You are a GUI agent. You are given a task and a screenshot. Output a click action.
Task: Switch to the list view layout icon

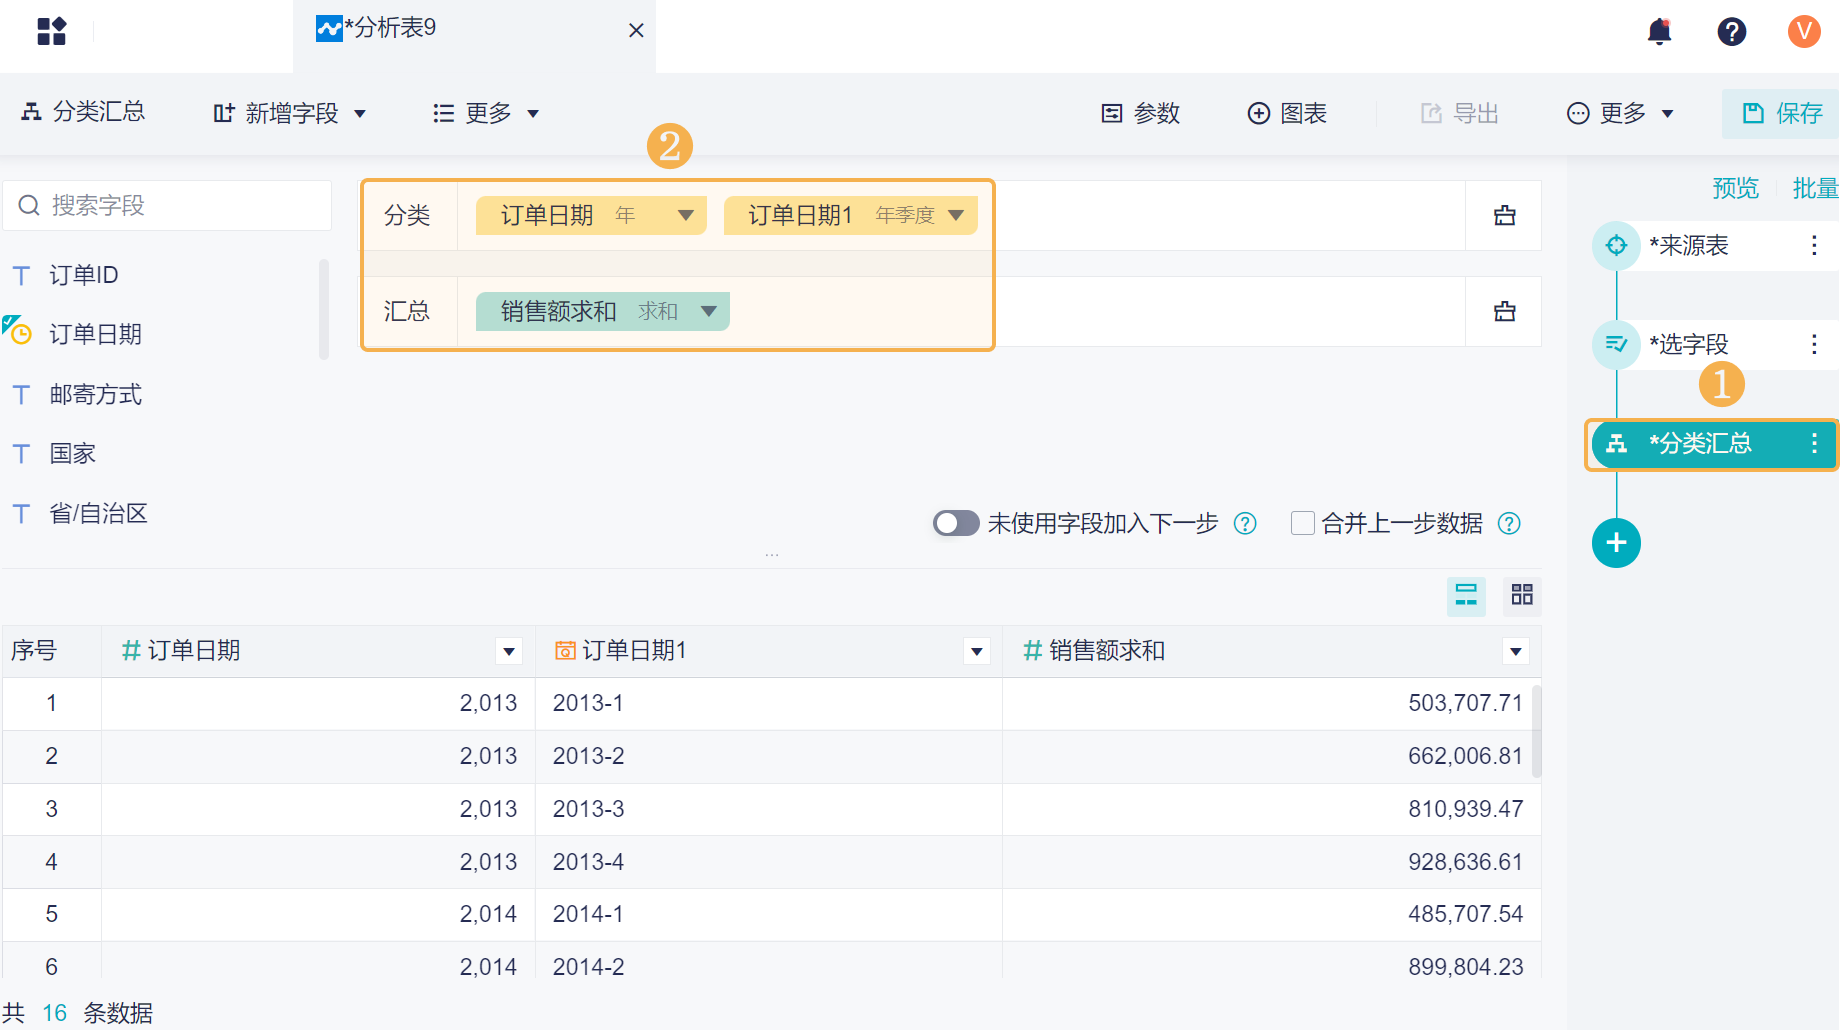pyautogui.click(x=1466, y=596)
